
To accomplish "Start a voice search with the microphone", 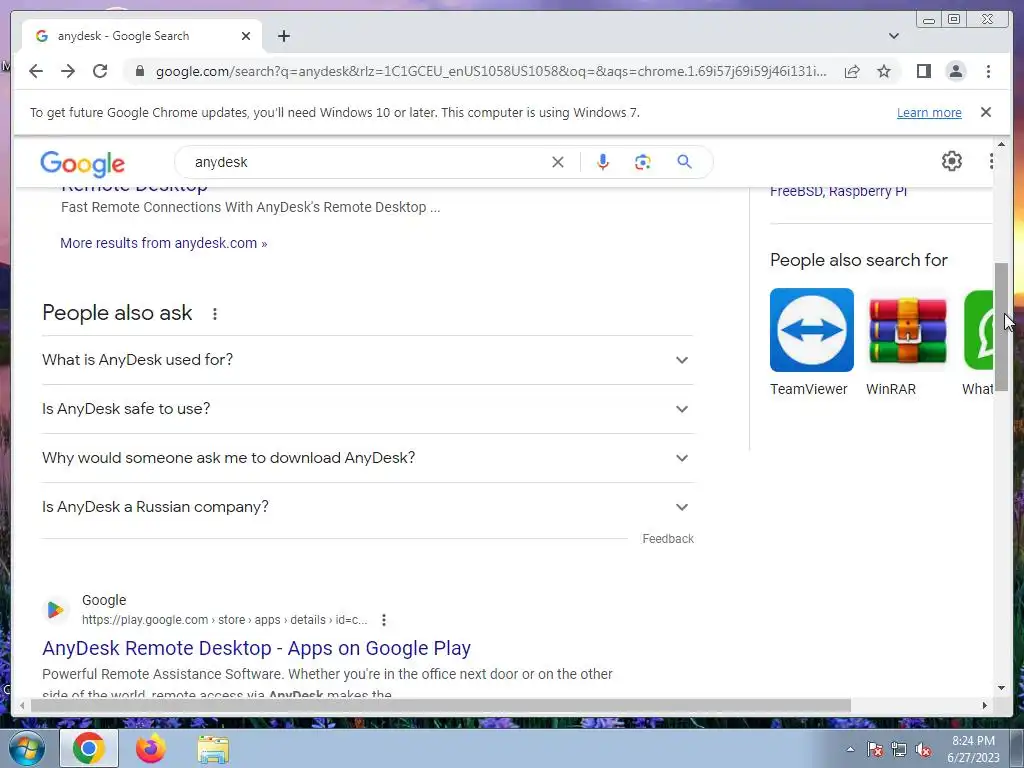I will click(603, 162).
